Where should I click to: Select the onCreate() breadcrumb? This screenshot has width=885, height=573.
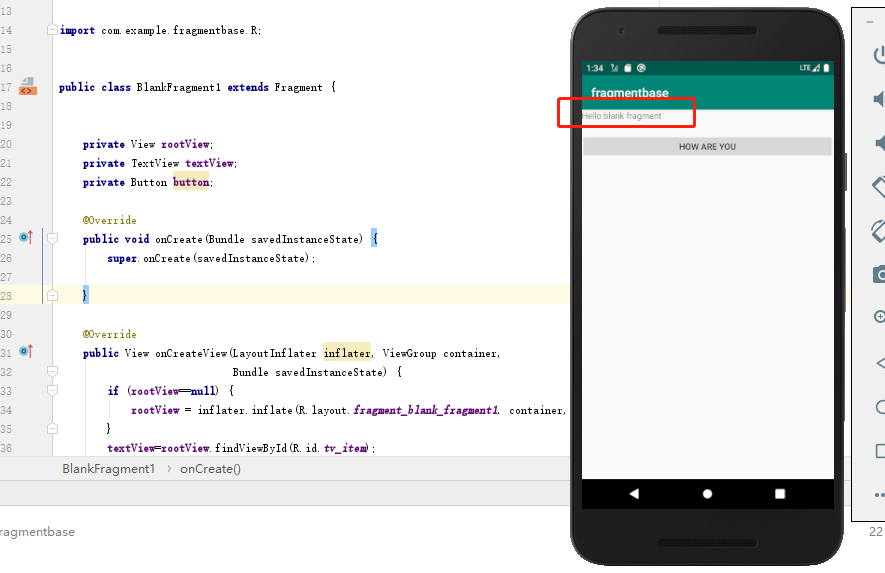click(211, 469)
